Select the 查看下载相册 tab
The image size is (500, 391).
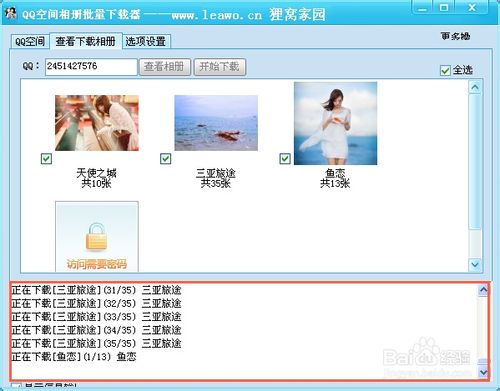coord(86,41)
